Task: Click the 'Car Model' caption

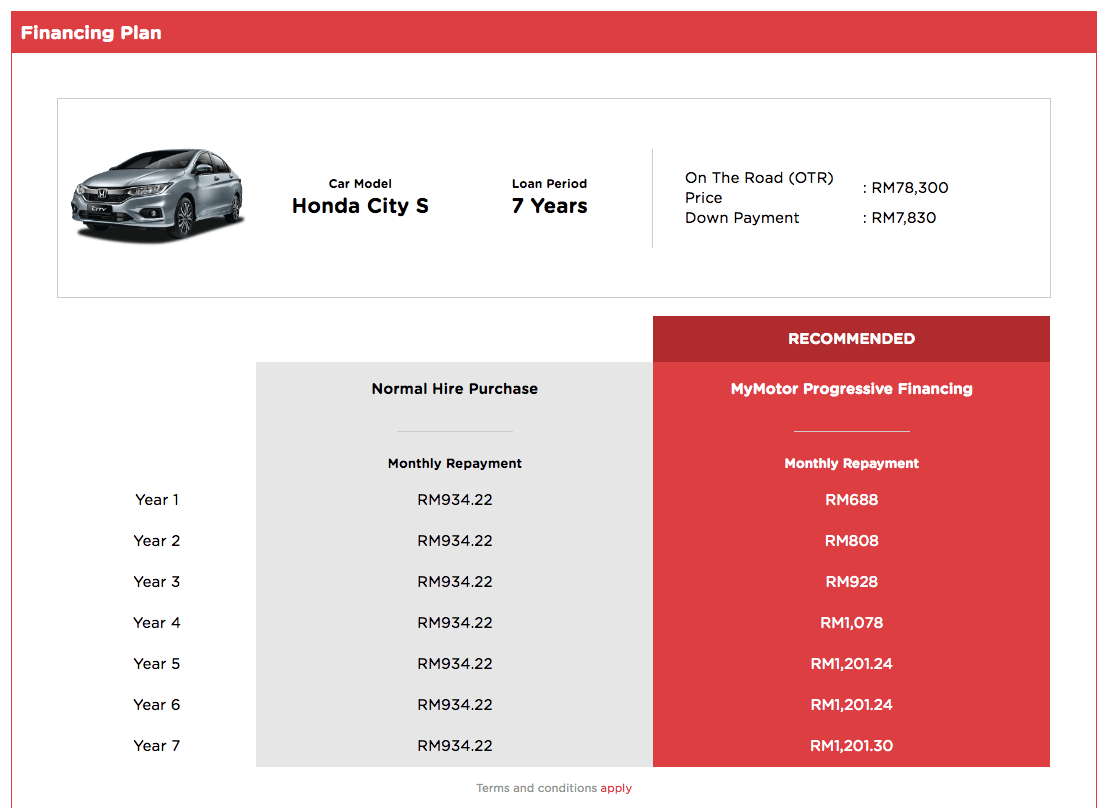Action: pyautogui.click(x=360, y=184)
